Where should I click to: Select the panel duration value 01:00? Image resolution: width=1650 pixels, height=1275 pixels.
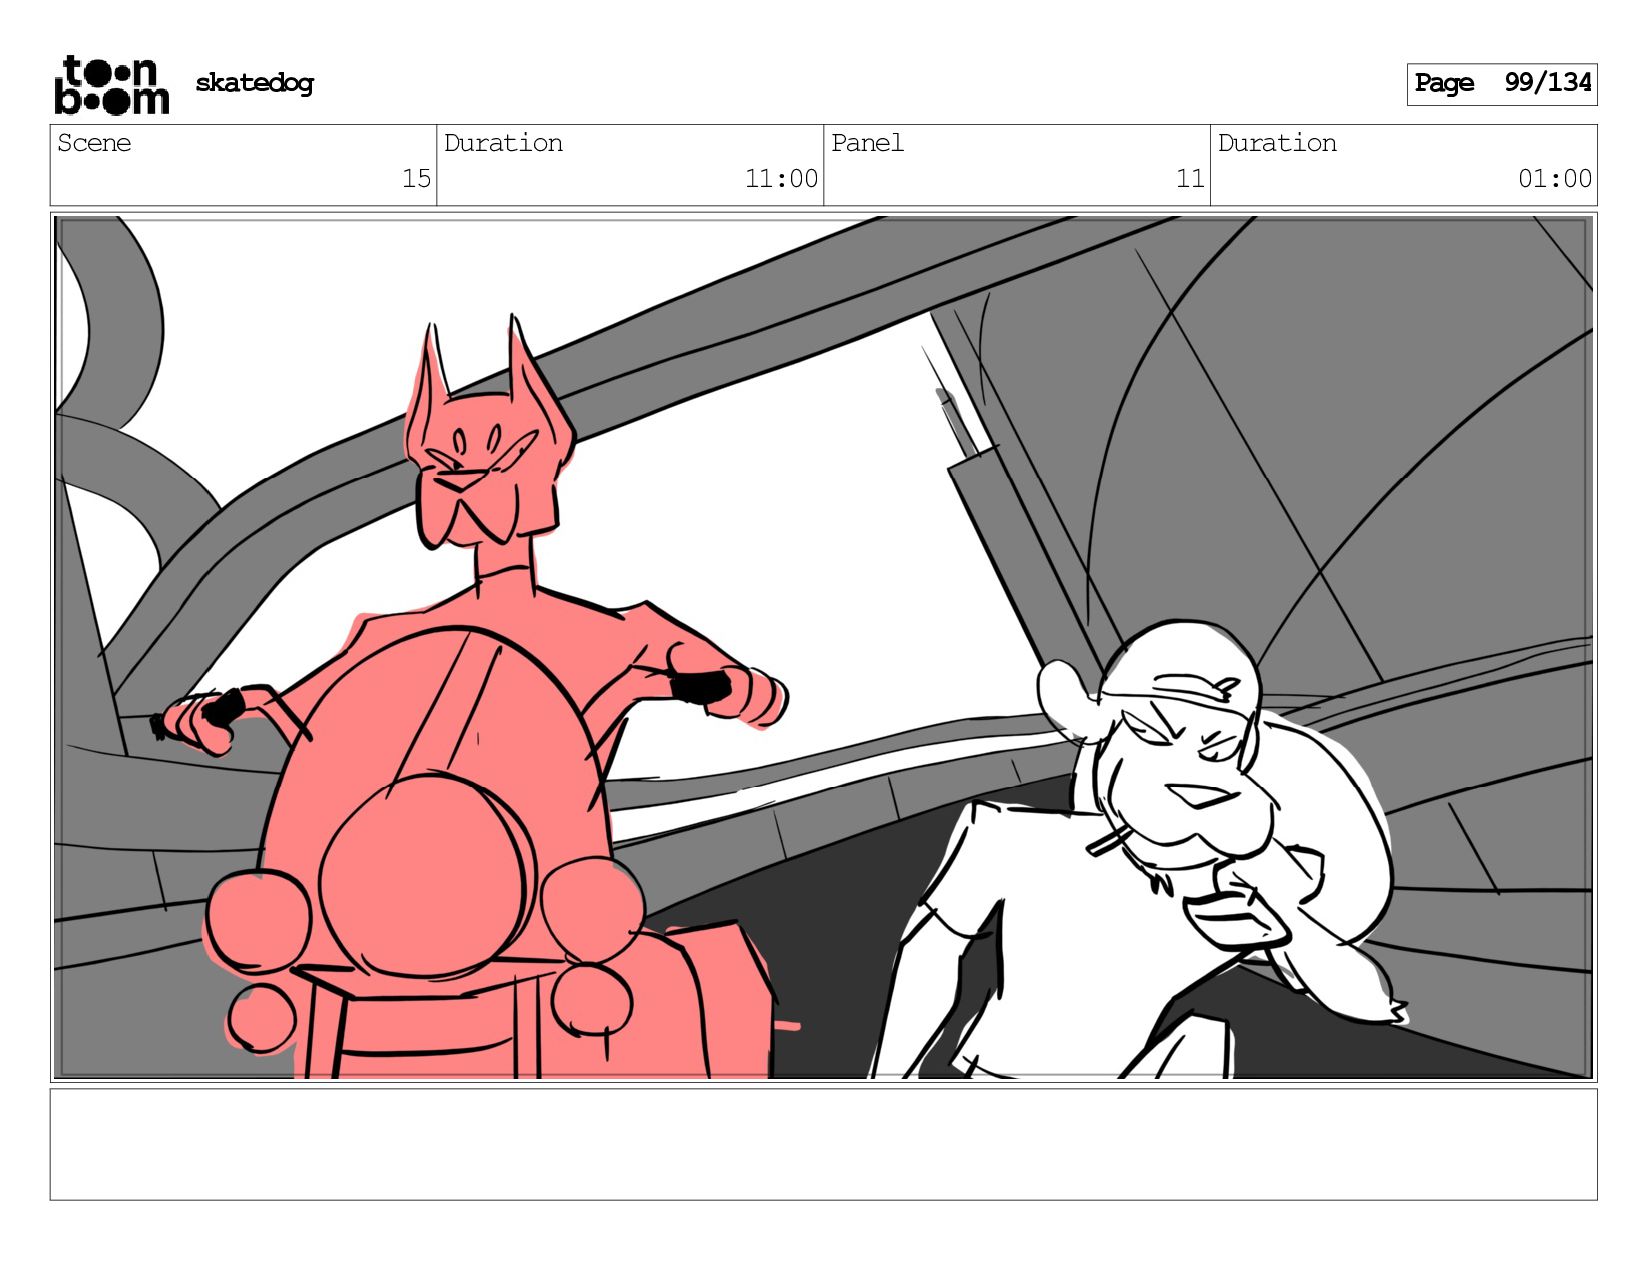(1555, 179)
